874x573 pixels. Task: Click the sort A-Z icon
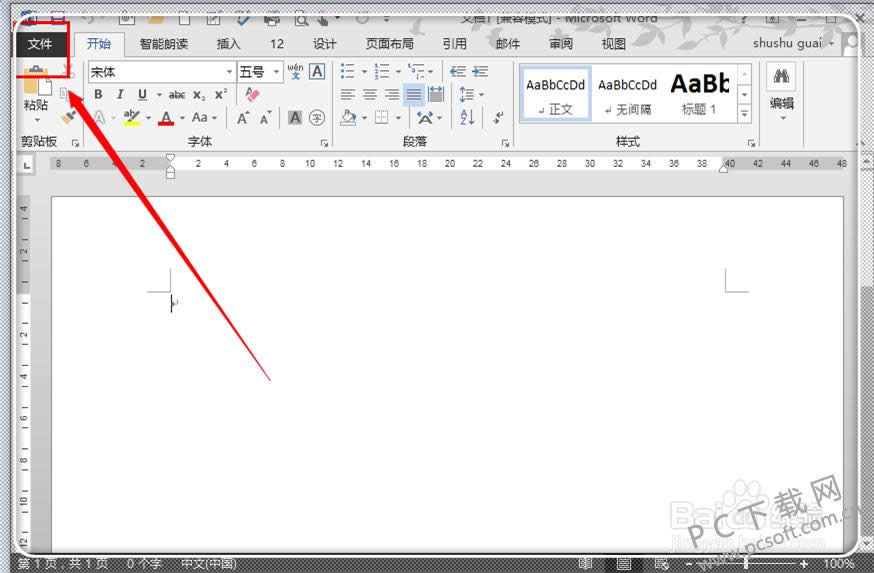[467, 118]
